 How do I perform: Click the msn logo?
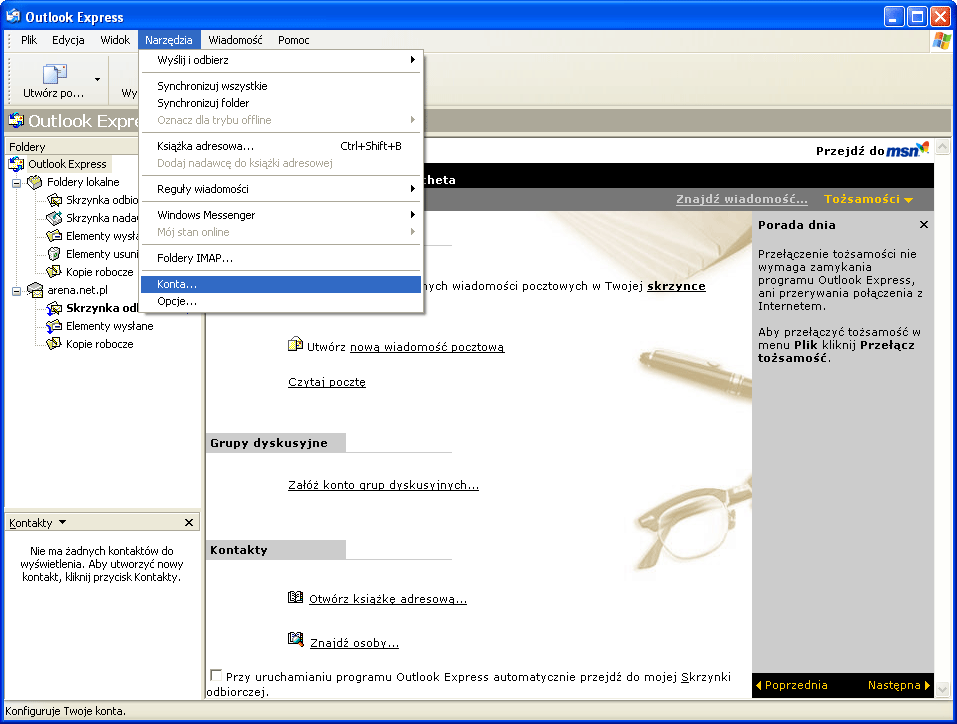click(x=907, y=149)
